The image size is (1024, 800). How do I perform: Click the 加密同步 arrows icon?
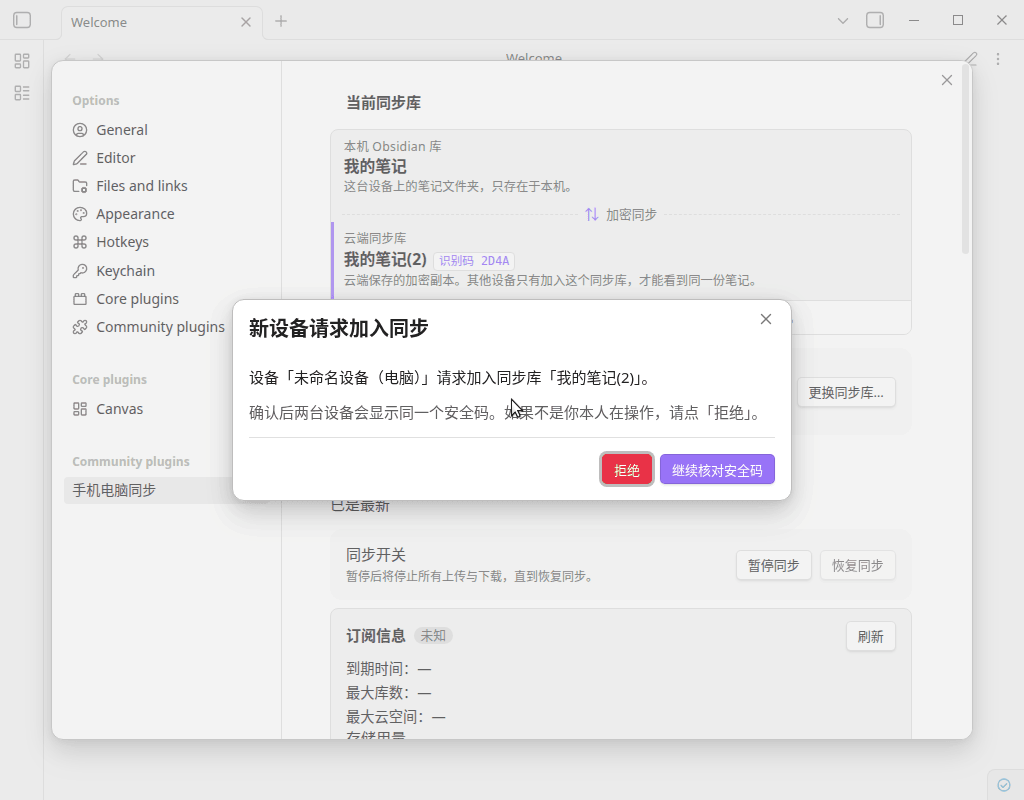tap(592, 214)
